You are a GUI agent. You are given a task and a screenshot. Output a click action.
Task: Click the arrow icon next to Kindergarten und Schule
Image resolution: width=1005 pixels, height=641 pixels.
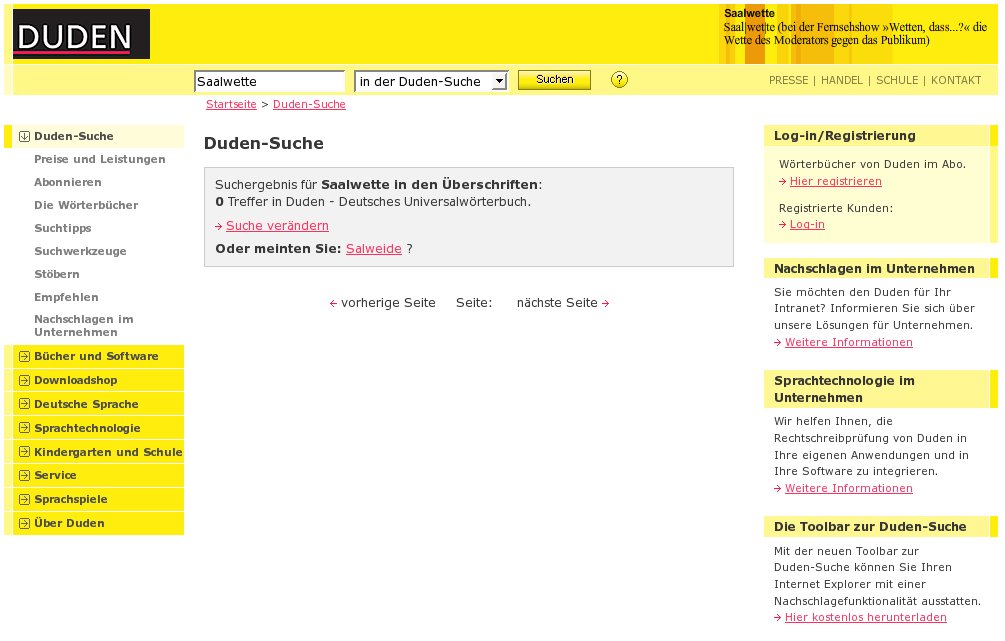pos(24,452)
